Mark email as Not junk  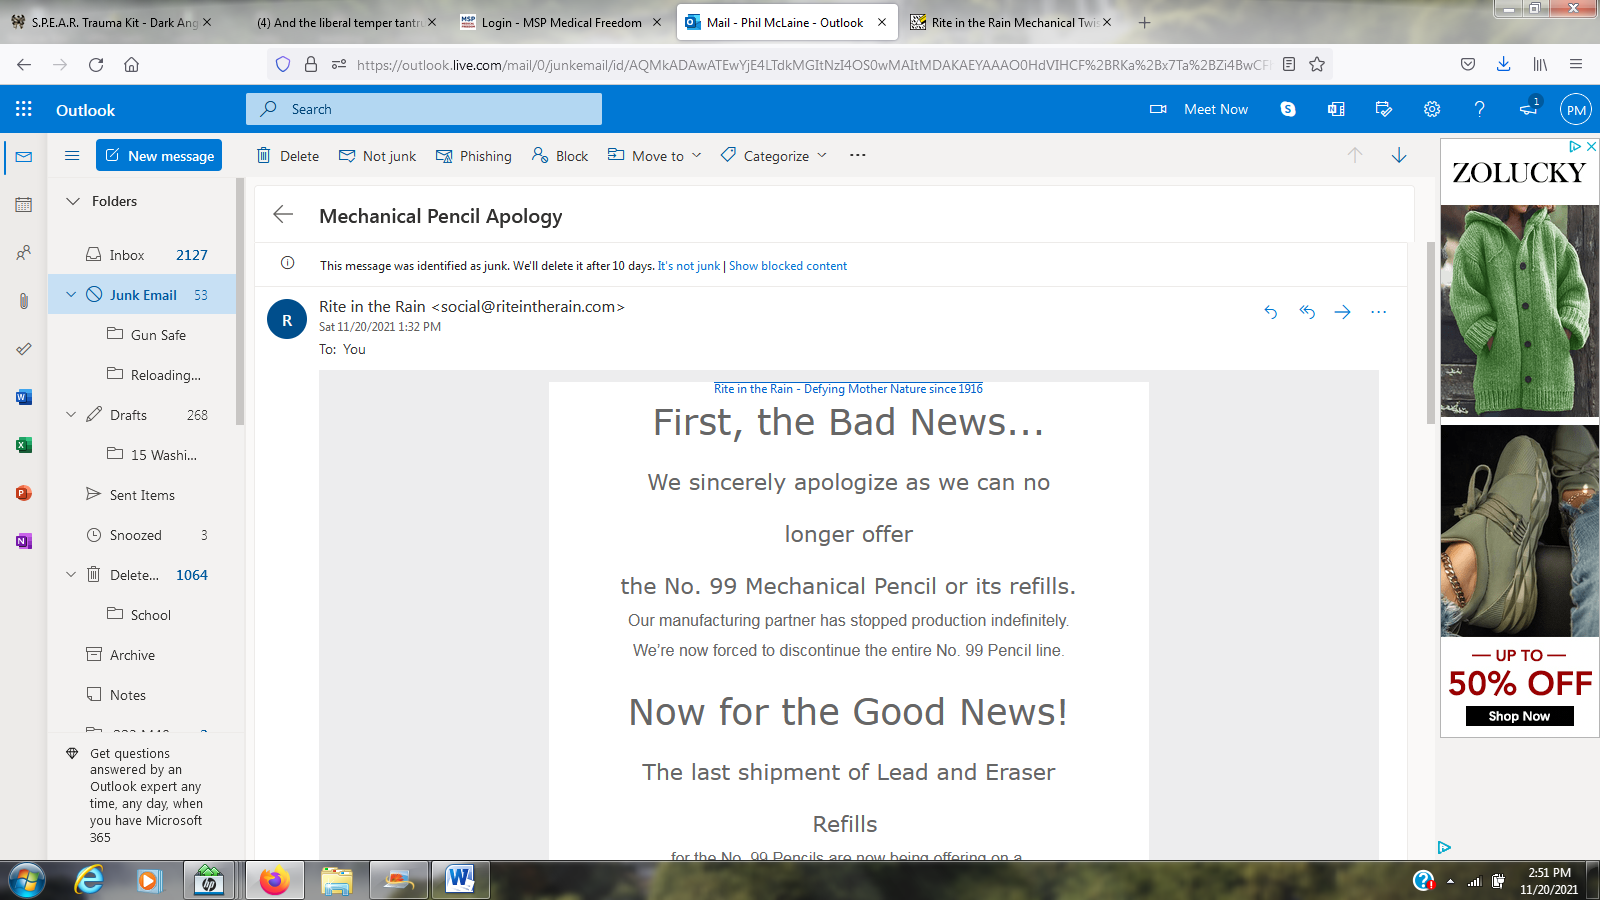[377, 155]
